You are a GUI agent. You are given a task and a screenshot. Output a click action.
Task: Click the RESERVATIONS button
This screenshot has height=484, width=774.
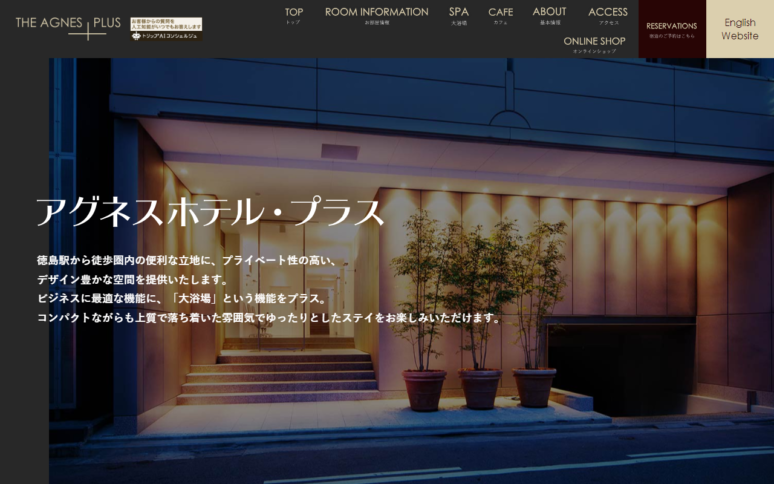pos(672,29)
